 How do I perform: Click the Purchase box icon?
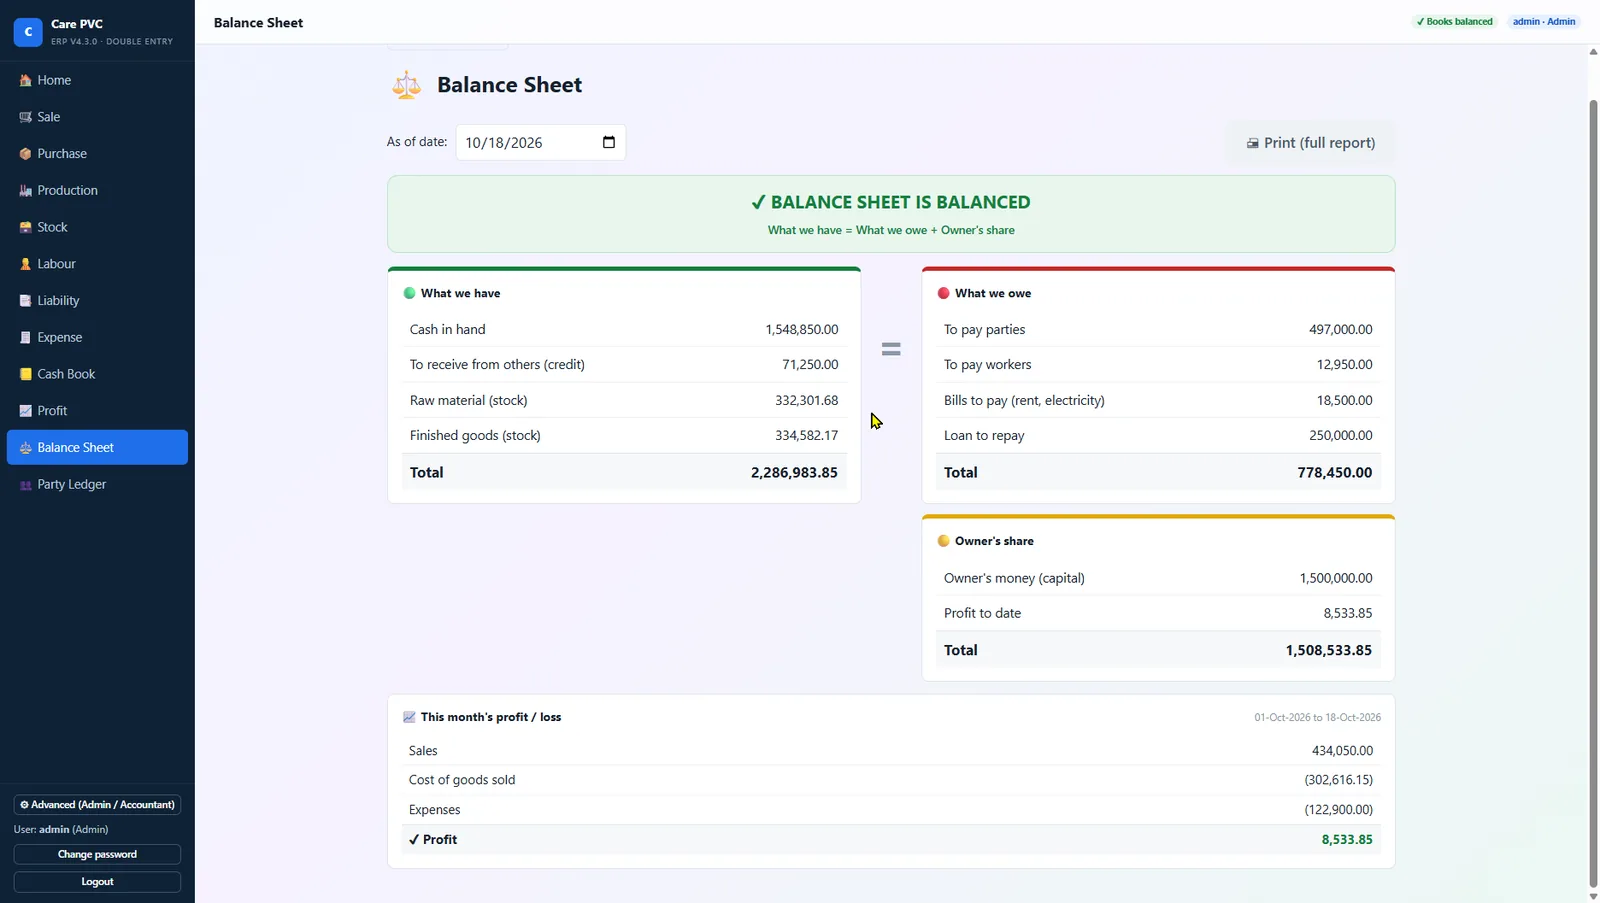(x=26, y=154)
